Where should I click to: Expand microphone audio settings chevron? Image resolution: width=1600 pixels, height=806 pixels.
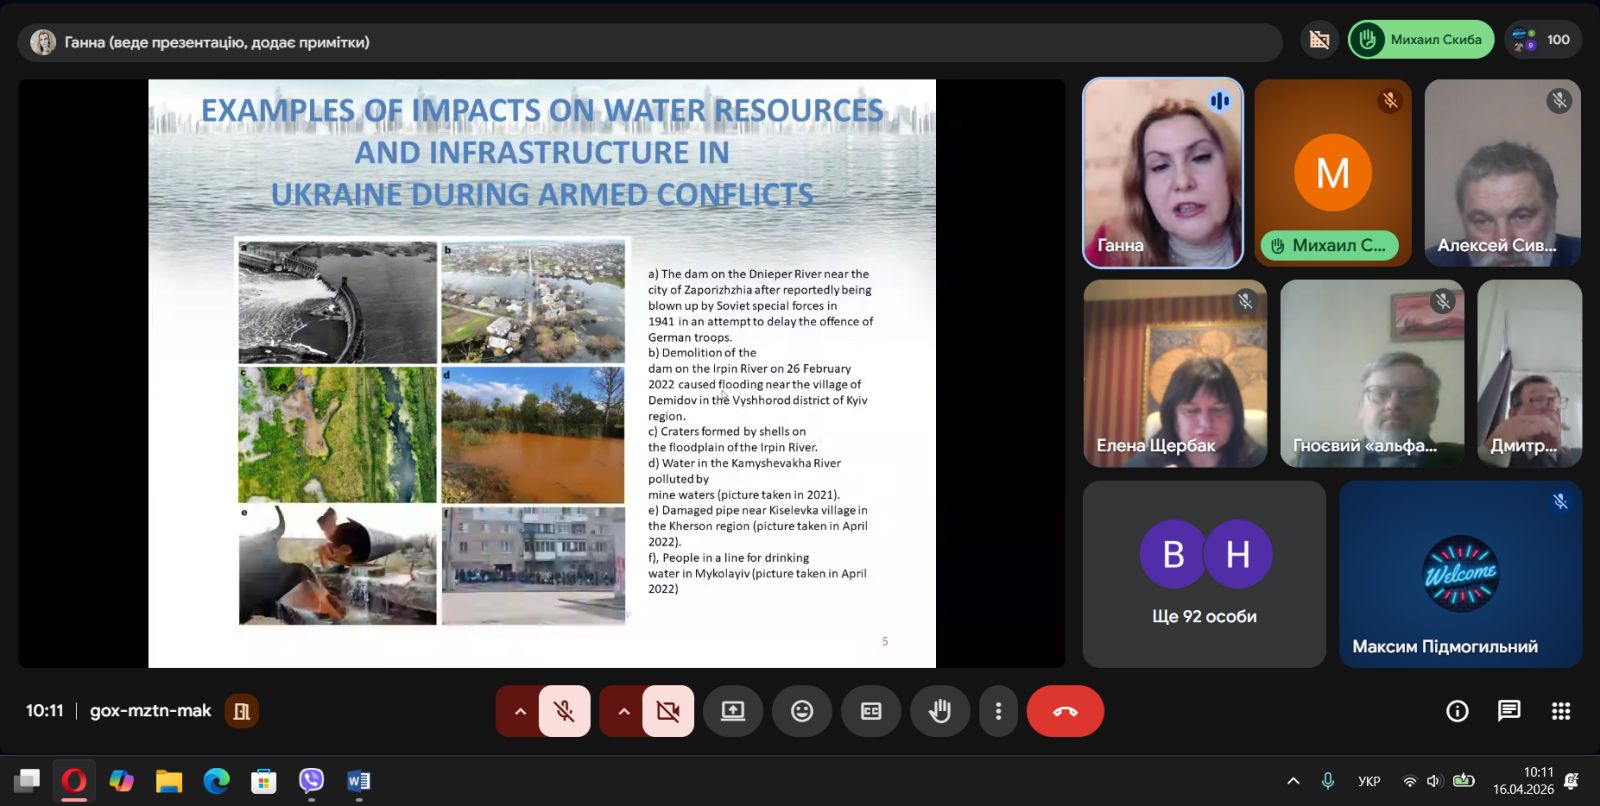click(520, 711)
